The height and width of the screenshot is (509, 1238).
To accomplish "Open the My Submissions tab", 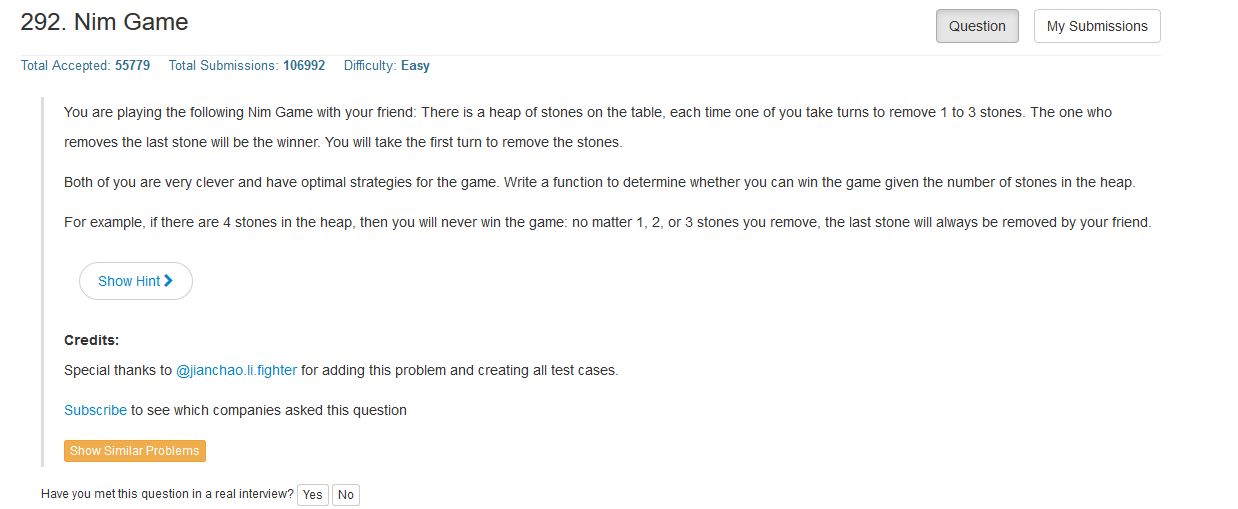I will coord(1097,27).
